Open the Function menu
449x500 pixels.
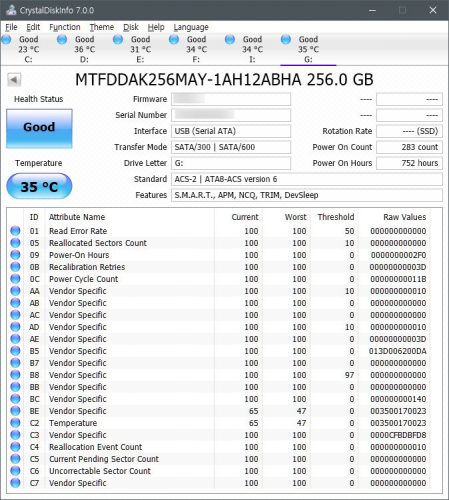(65, 27)
